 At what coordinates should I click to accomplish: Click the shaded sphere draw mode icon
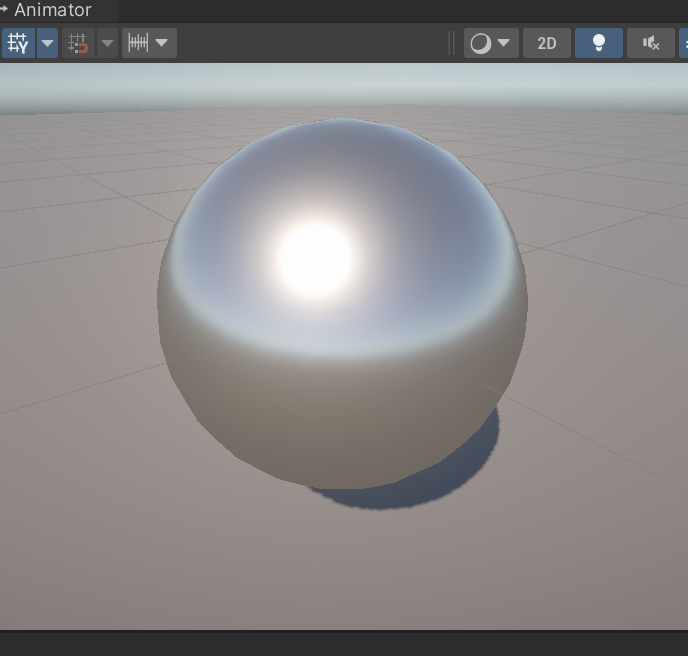(x=480, y=43)
